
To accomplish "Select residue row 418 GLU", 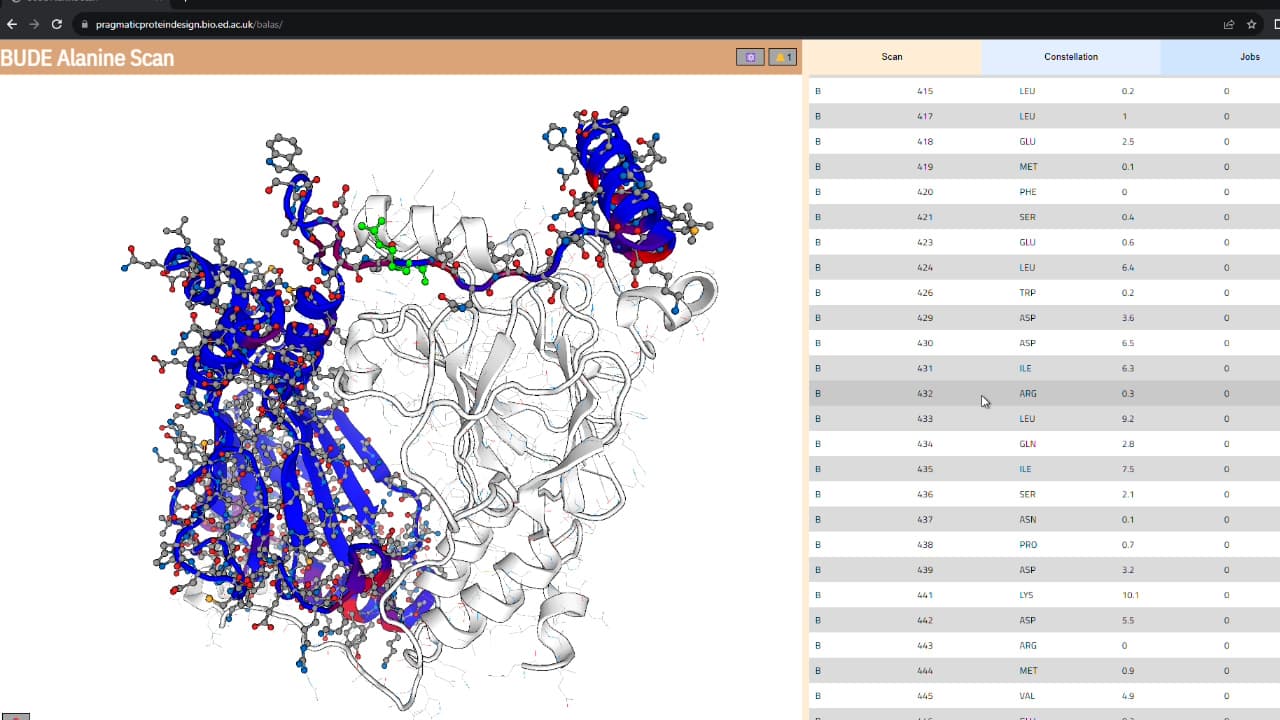I will [1044, 141].
